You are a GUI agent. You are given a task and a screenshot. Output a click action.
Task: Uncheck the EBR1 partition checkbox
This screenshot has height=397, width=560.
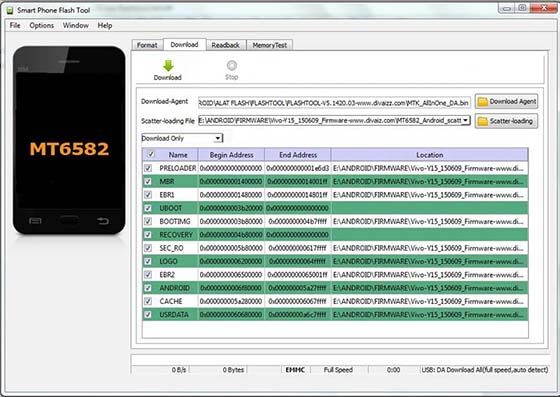(x=148, y=195)
